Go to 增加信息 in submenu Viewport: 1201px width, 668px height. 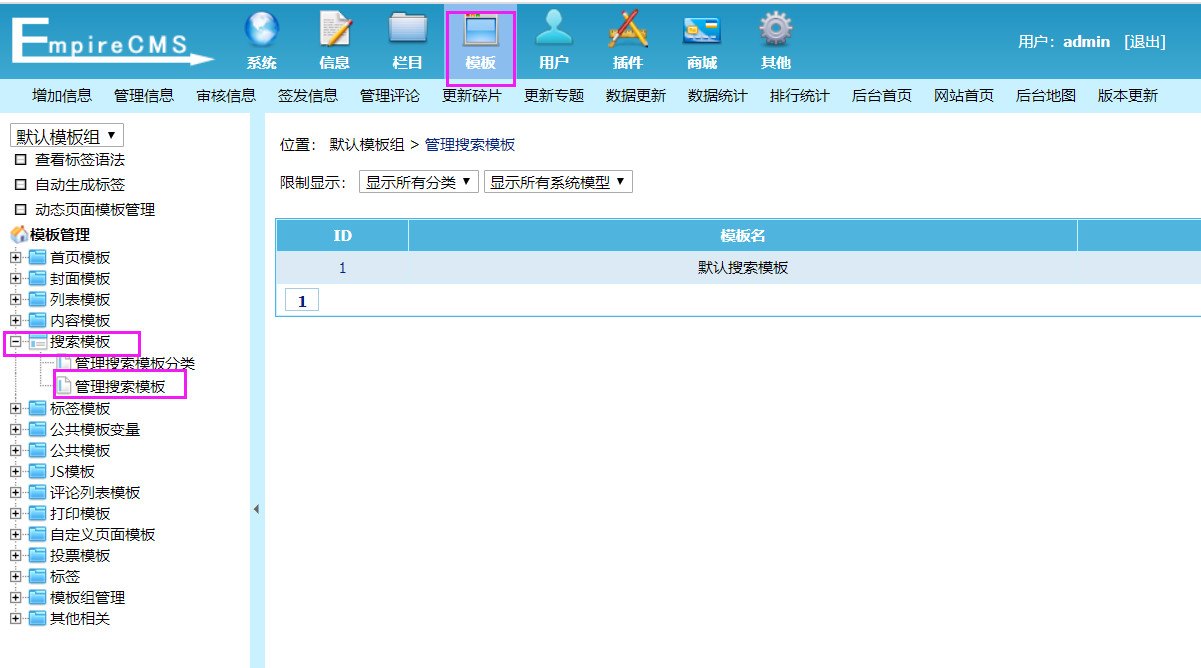[x=62, y=96]
